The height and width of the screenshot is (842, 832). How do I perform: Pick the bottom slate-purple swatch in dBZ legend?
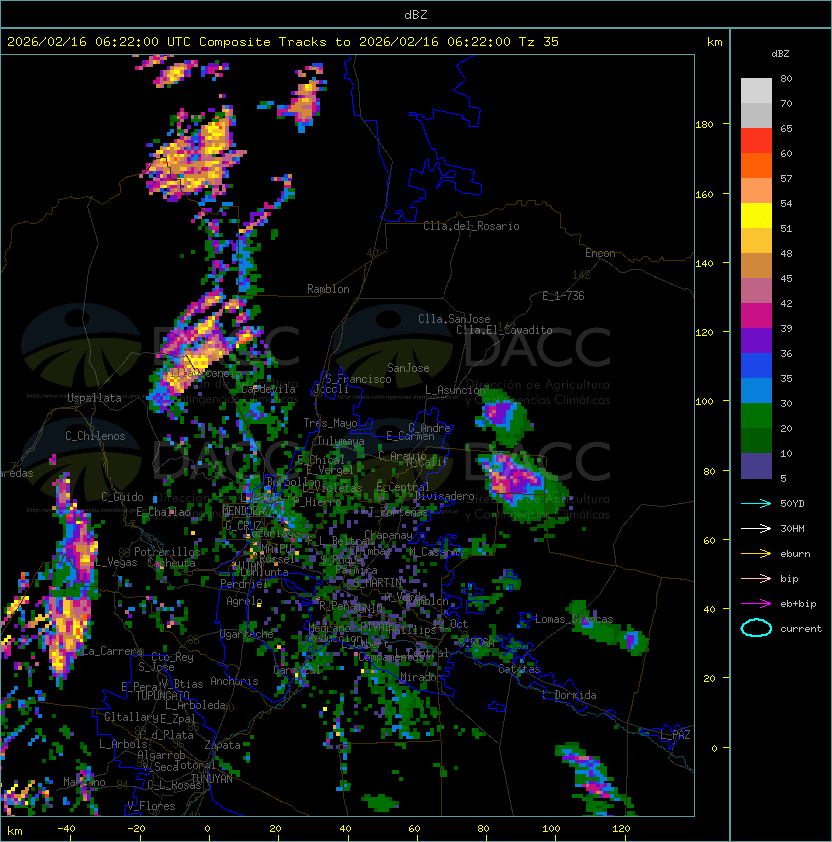pos(756,466)
